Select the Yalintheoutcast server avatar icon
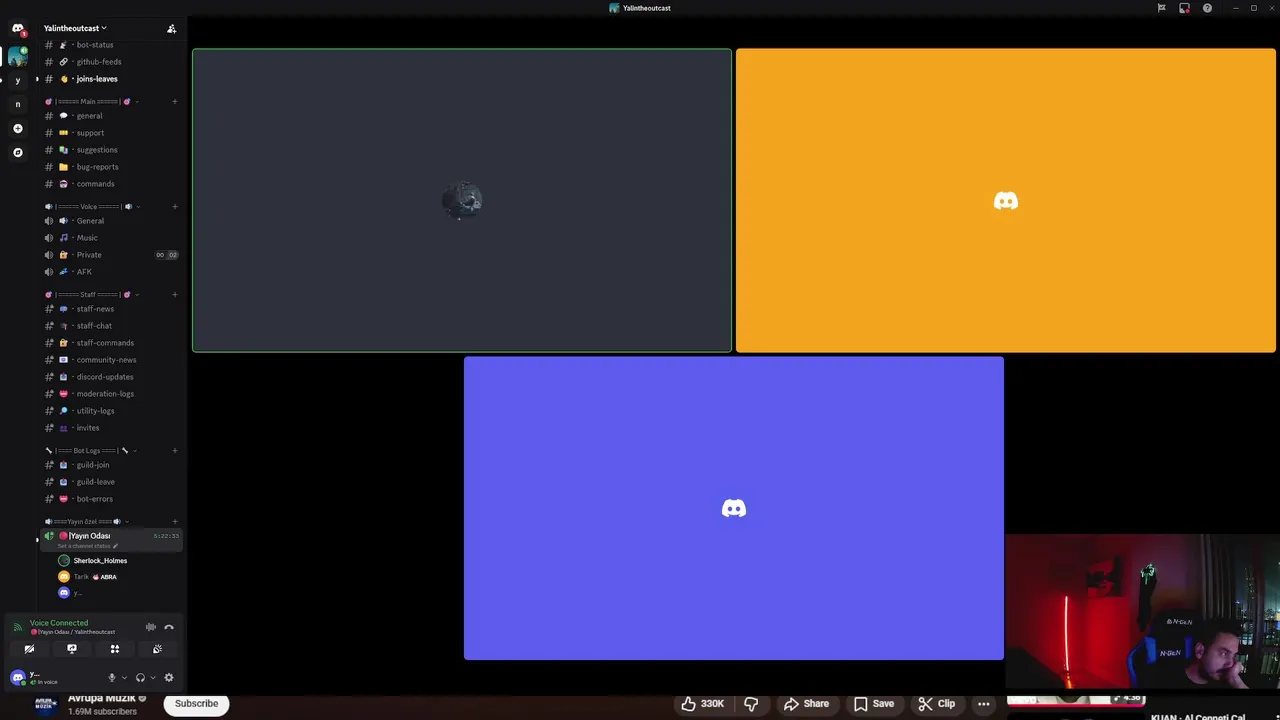This screenshot has width=1280, height=720. click(x=17, y=56)
